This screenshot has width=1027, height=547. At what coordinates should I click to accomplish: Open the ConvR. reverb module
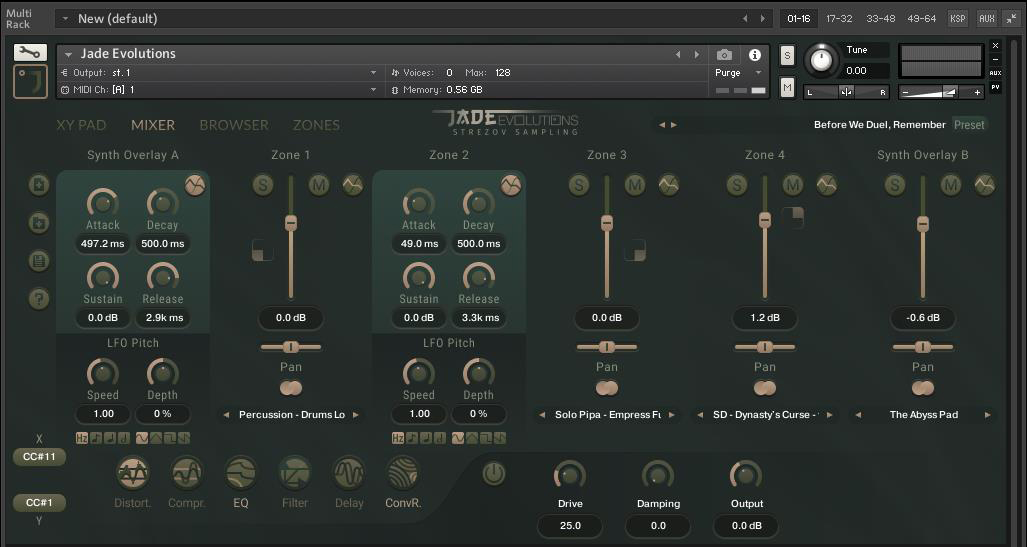403,474
